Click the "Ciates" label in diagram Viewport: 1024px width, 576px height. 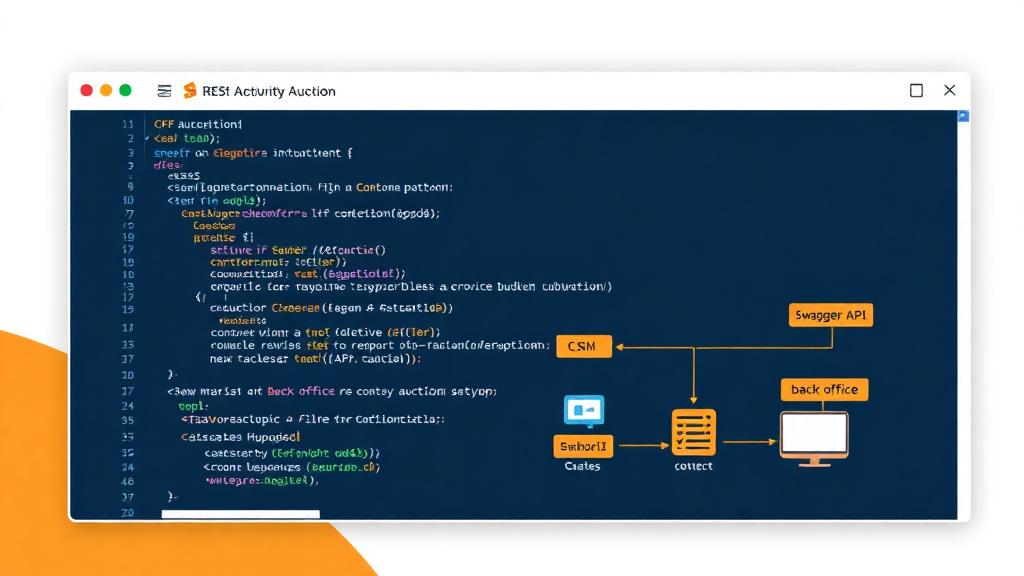(x=582, y=466)
